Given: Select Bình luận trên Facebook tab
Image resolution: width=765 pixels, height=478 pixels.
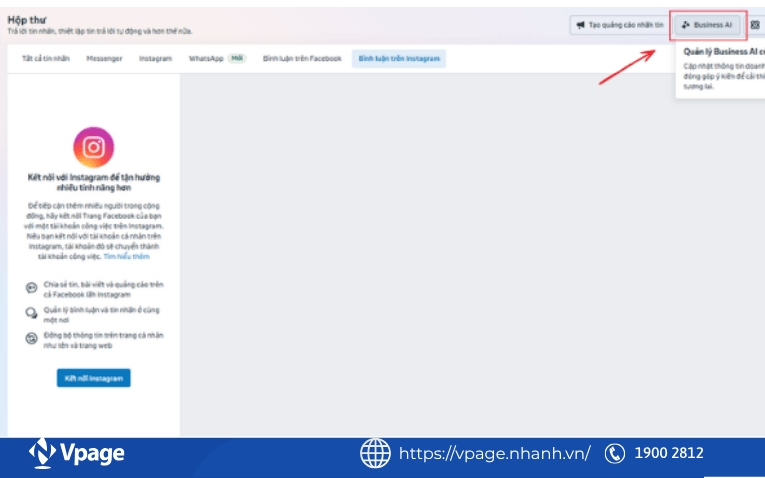Looking at the screenshot, I should tap(302, 59).
